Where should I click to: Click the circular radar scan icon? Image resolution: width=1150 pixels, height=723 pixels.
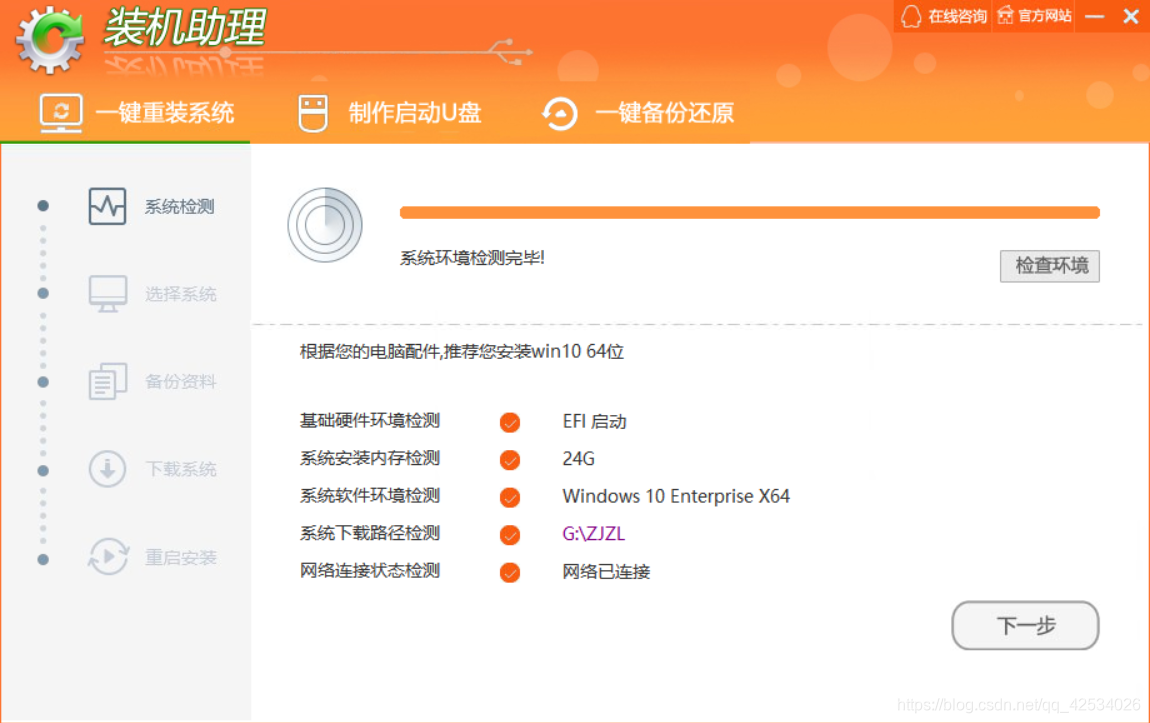tap(325, 224)
